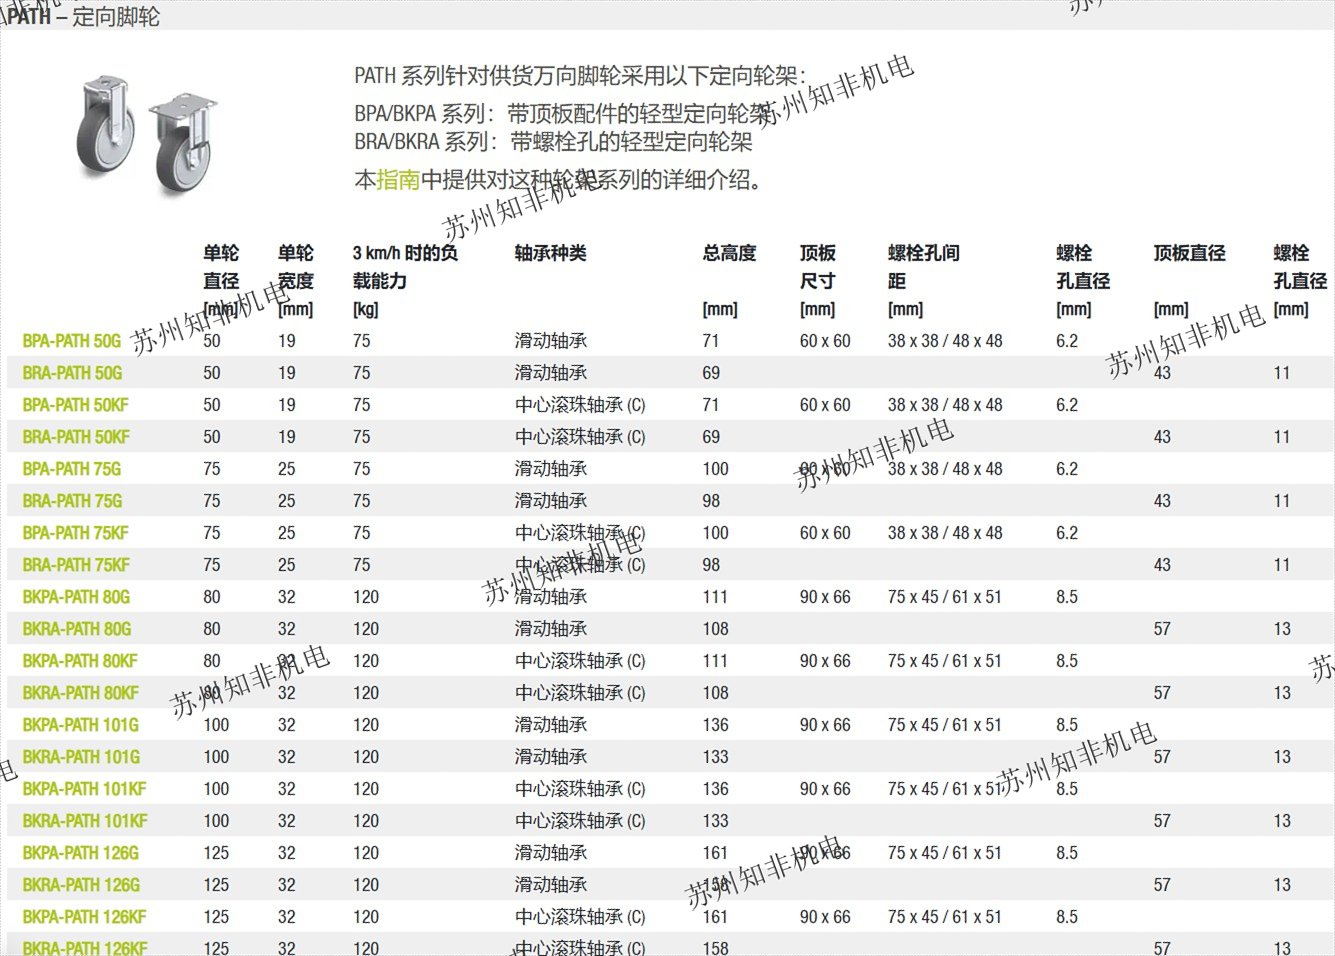Click the BKRA-PATH 101KF product link
1335x956 pixels.
85,821
